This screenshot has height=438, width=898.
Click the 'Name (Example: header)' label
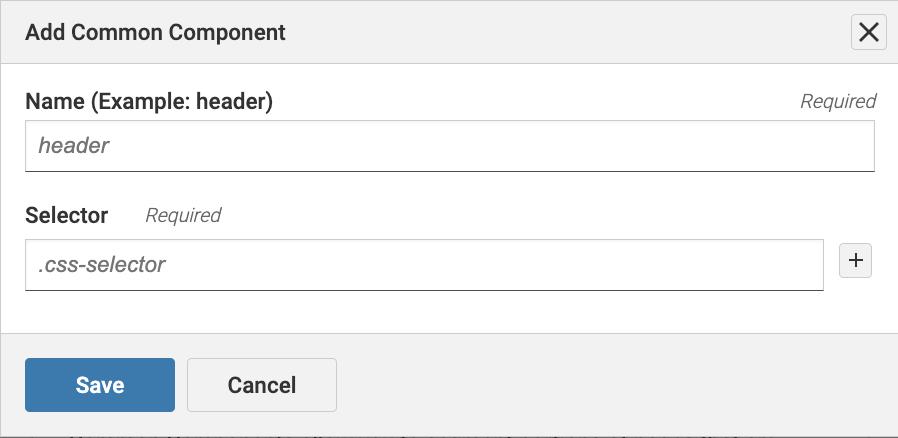point(149,101)
